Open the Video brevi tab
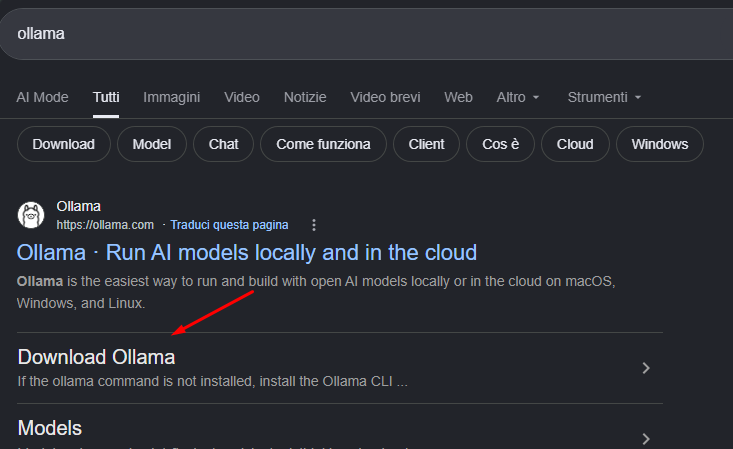This screenshot has height=449, width=733. [x=385, y=97]
